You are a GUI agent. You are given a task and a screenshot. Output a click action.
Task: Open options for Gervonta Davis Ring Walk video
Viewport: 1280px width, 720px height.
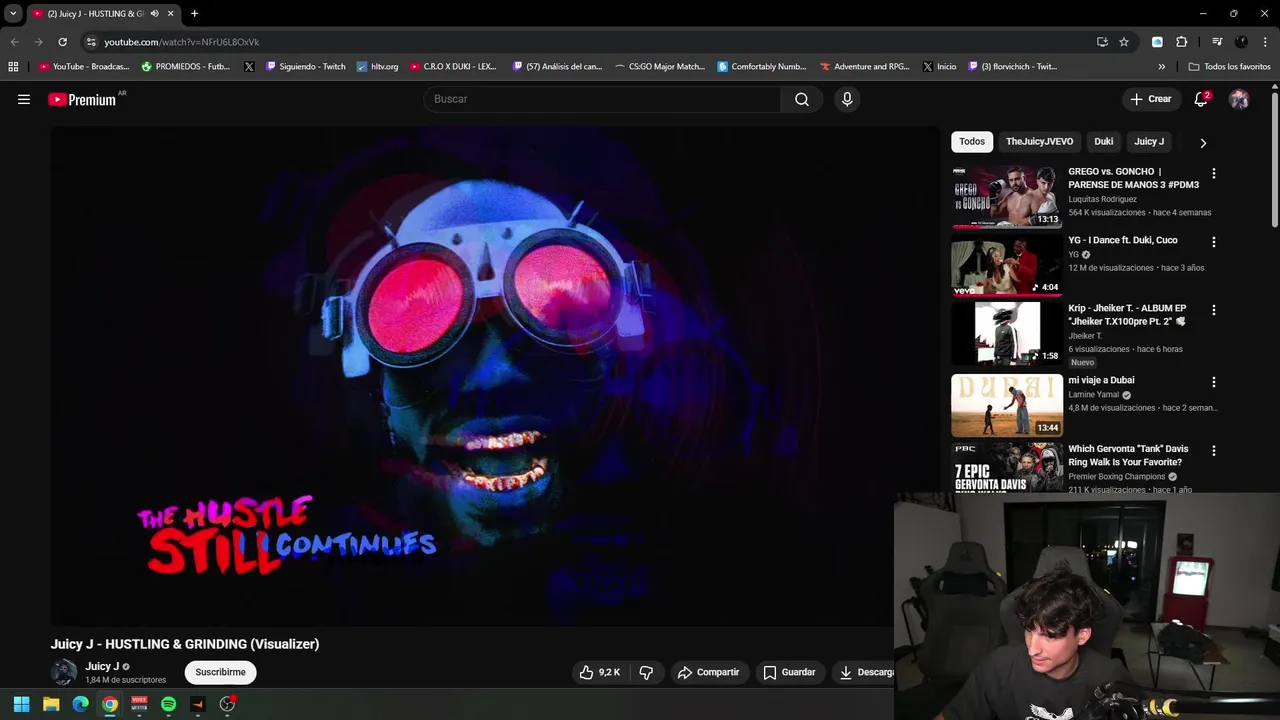1214,451
